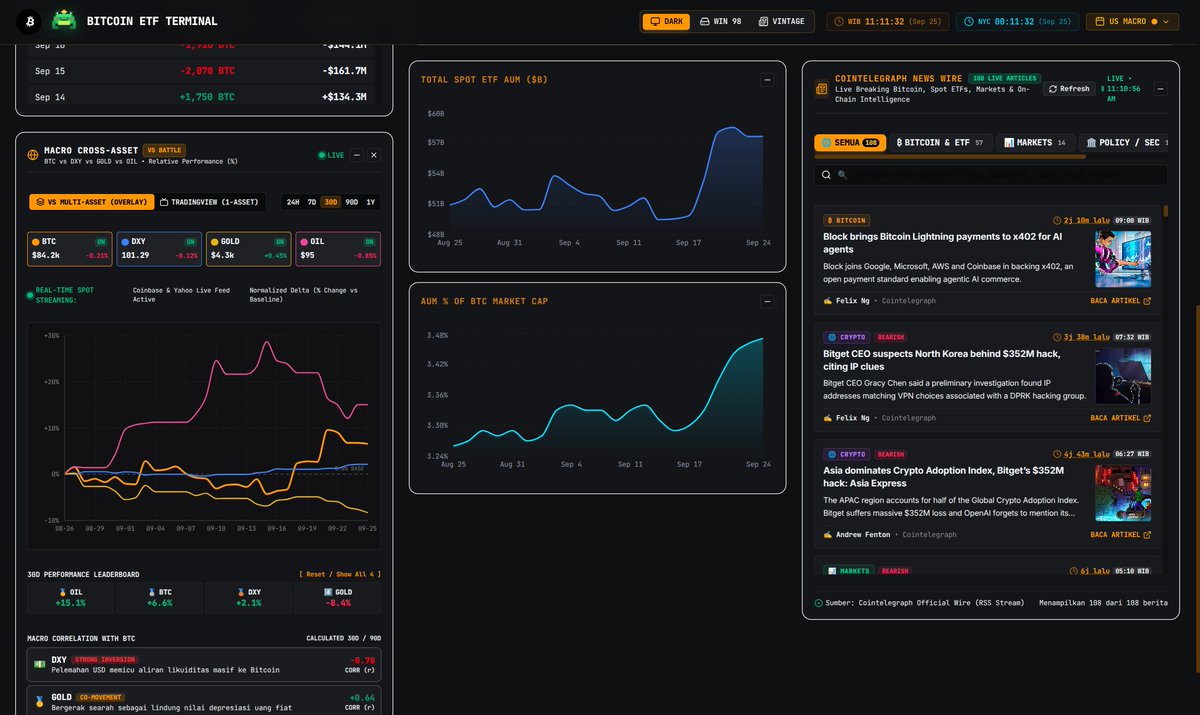Click the VS BATTLE badge
1200x715 pixels.
click(164, 150)
